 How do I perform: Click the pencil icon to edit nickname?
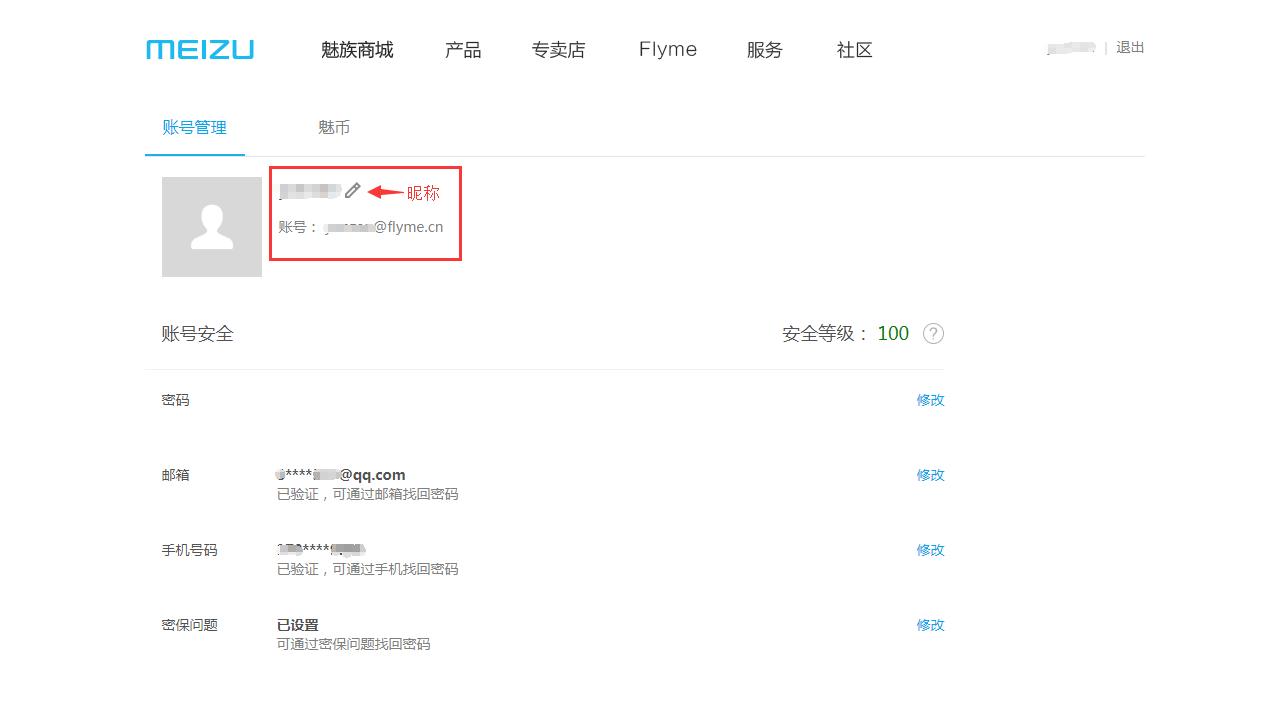(352, 190)
